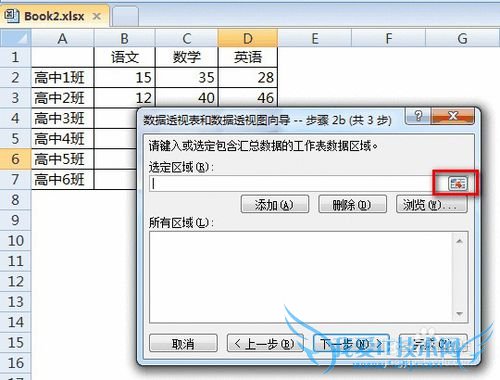
Task: Click the 语文 header cell
Action: coord(125,57)
